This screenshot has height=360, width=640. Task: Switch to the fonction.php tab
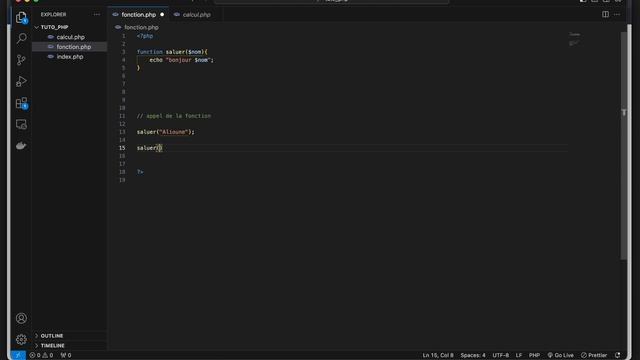[138, 14]
